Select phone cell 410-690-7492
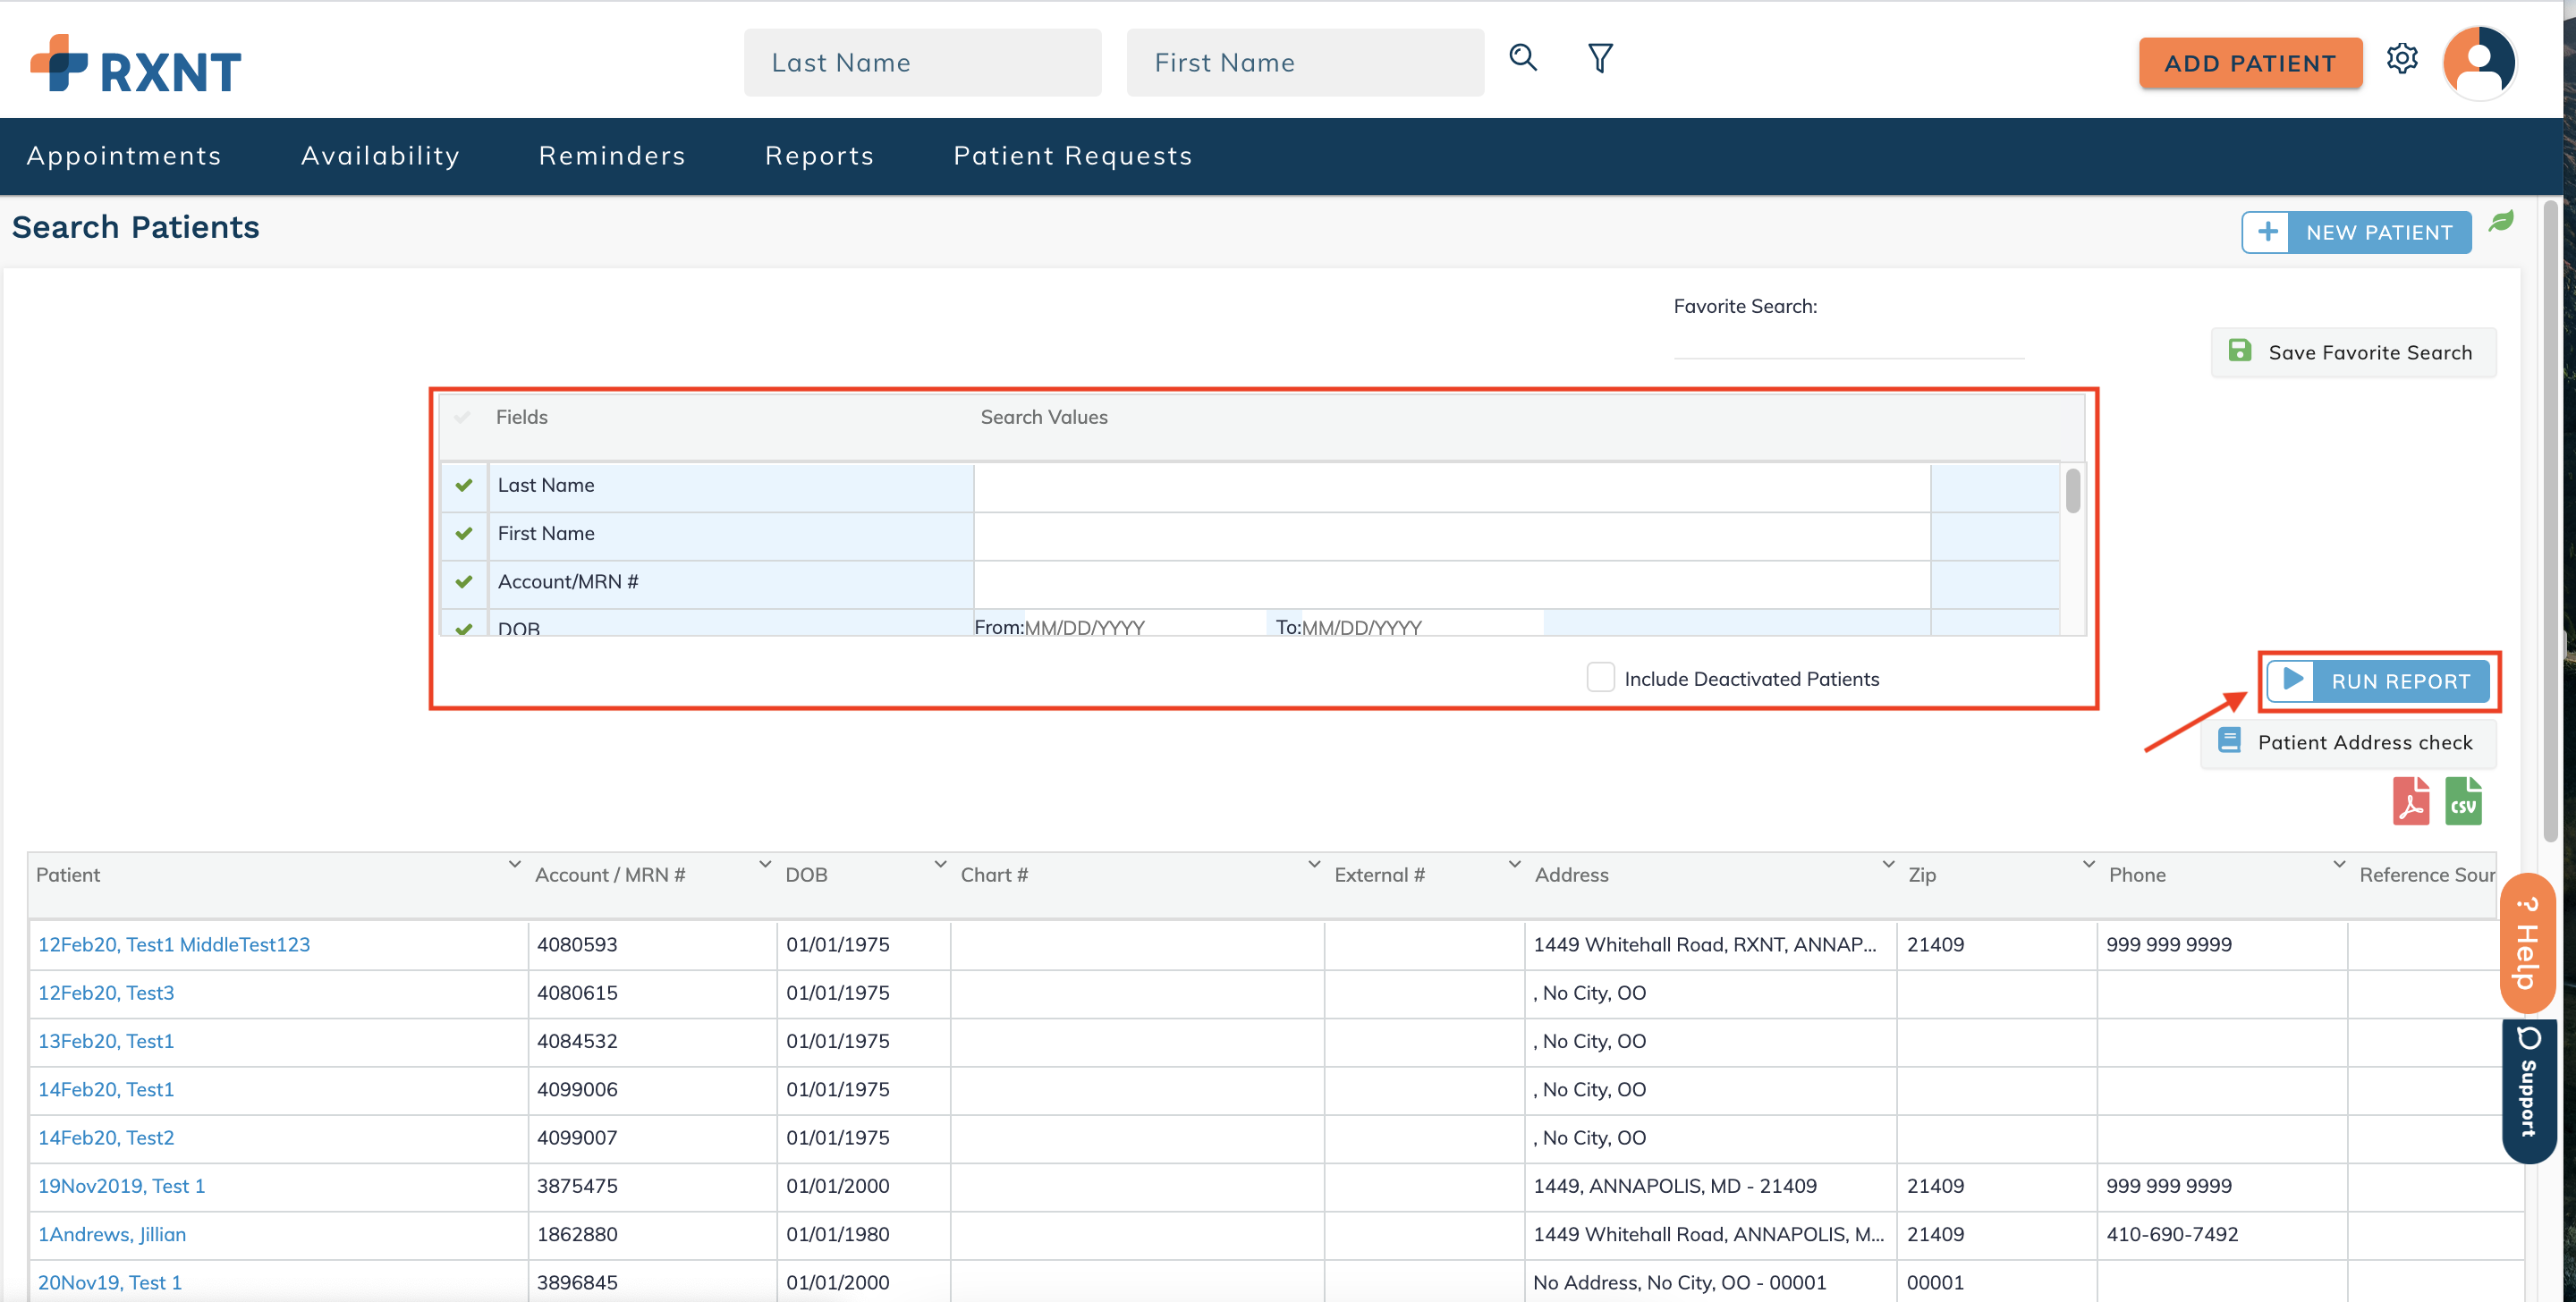Image resolution: width=2576 pixels, height=1302 pixels. point(2222,1234)
